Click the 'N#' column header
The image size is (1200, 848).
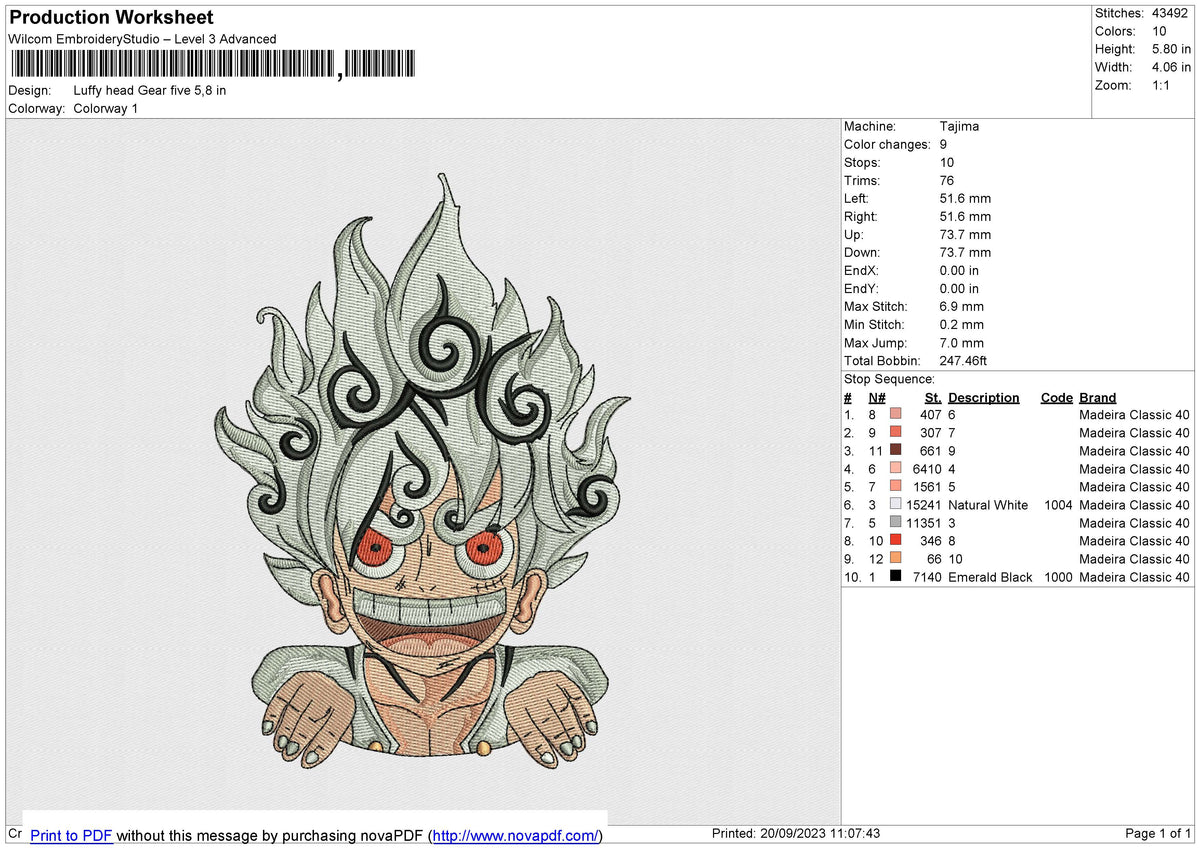[x=877, y=397]
